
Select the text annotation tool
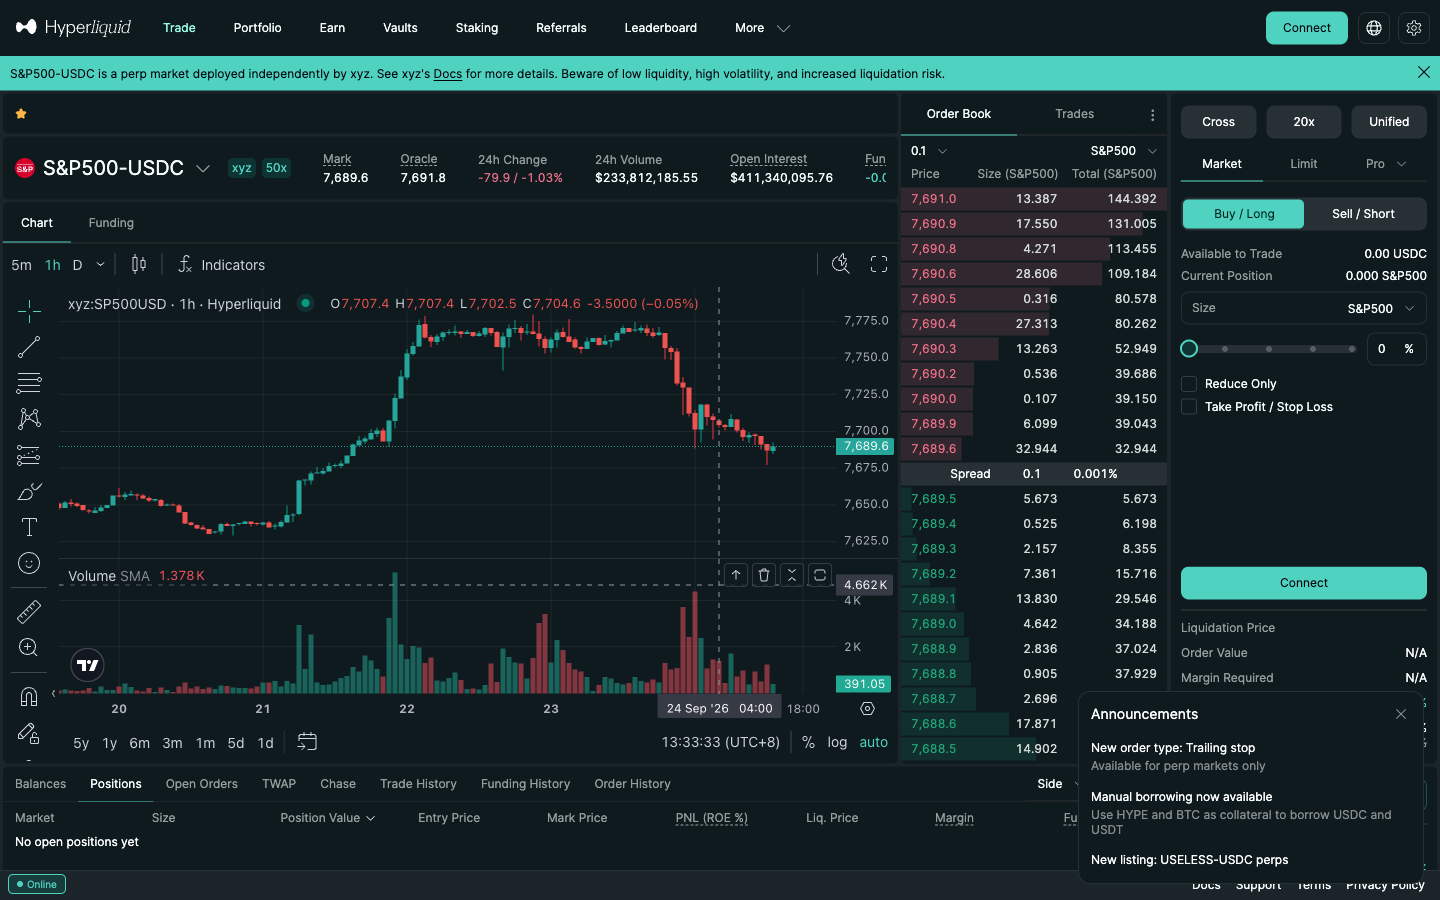[29, 527]
